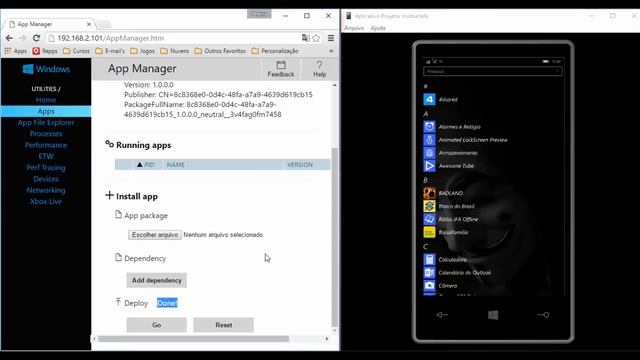The height and width of the screenshot is (360, 640).
Task: Open the Outros Favoritos bookmarks folder
Action: pyautogui.click(x=220, y=51)
